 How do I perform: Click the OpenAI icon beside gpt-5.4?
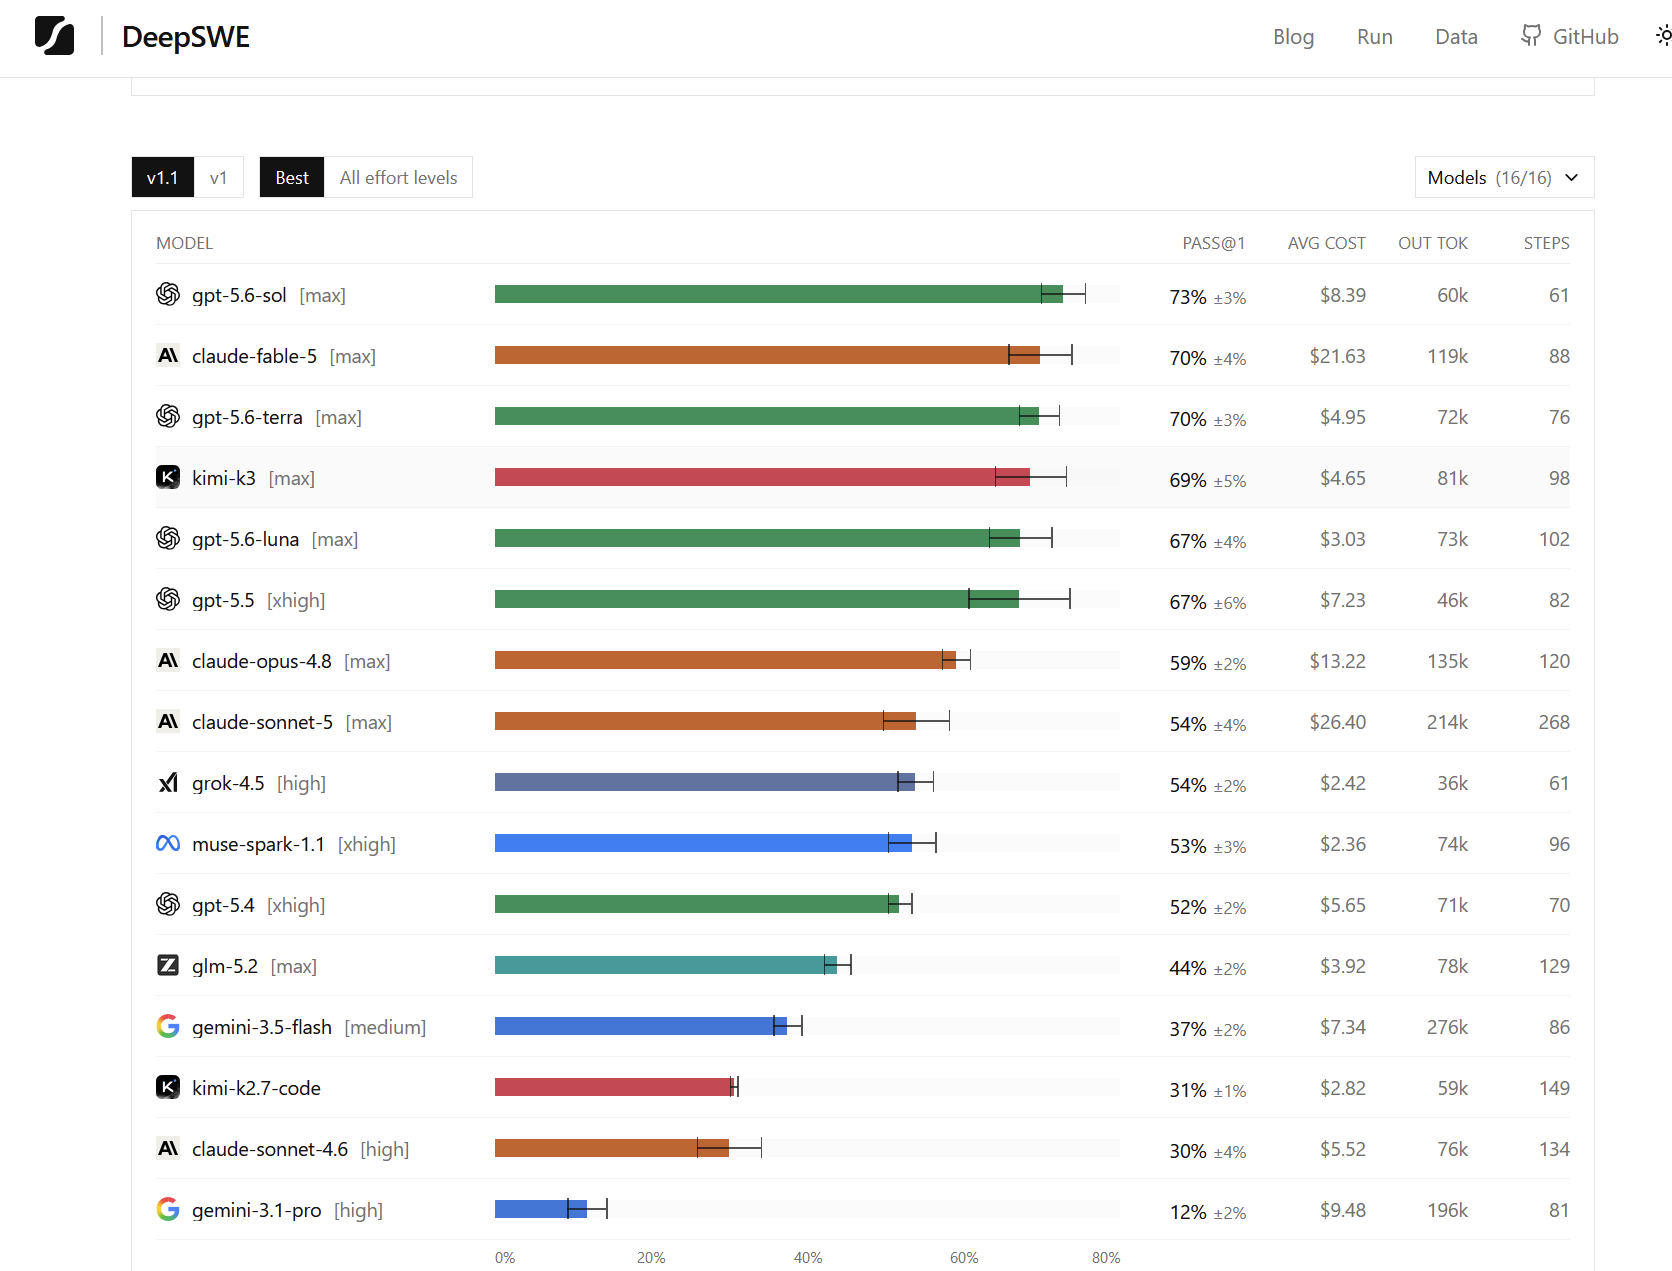tap(168, 904)
